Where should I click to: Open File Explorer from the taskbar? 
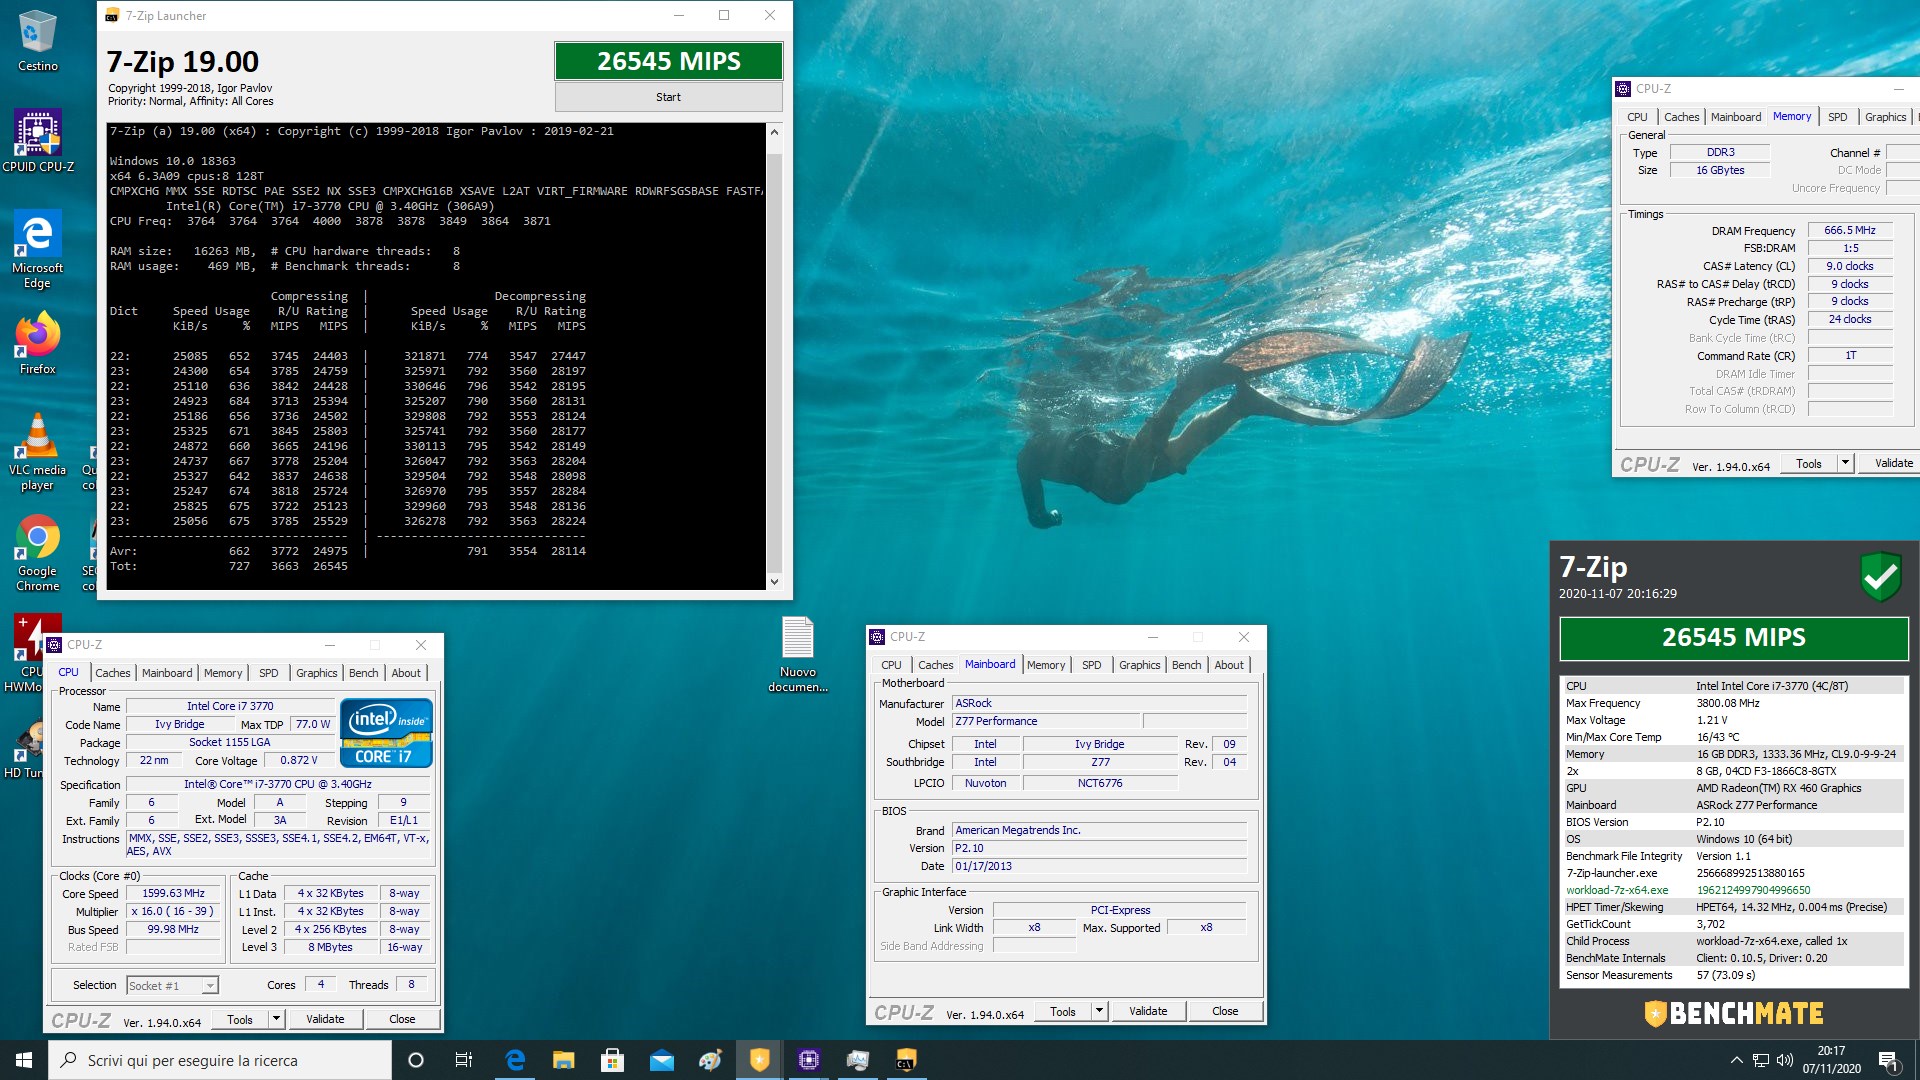click(564, 1060)
